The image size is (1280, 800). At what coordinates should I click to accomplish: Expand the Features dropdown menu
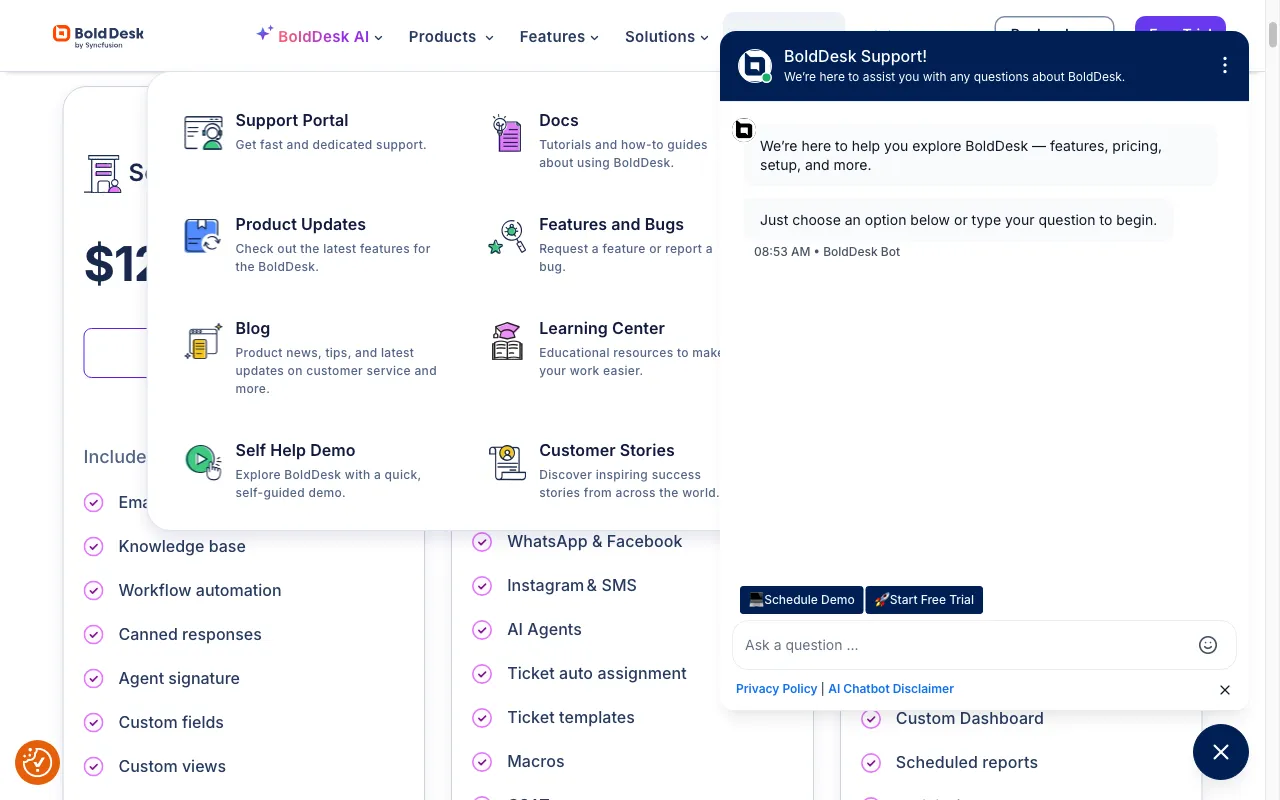point(559,36)
